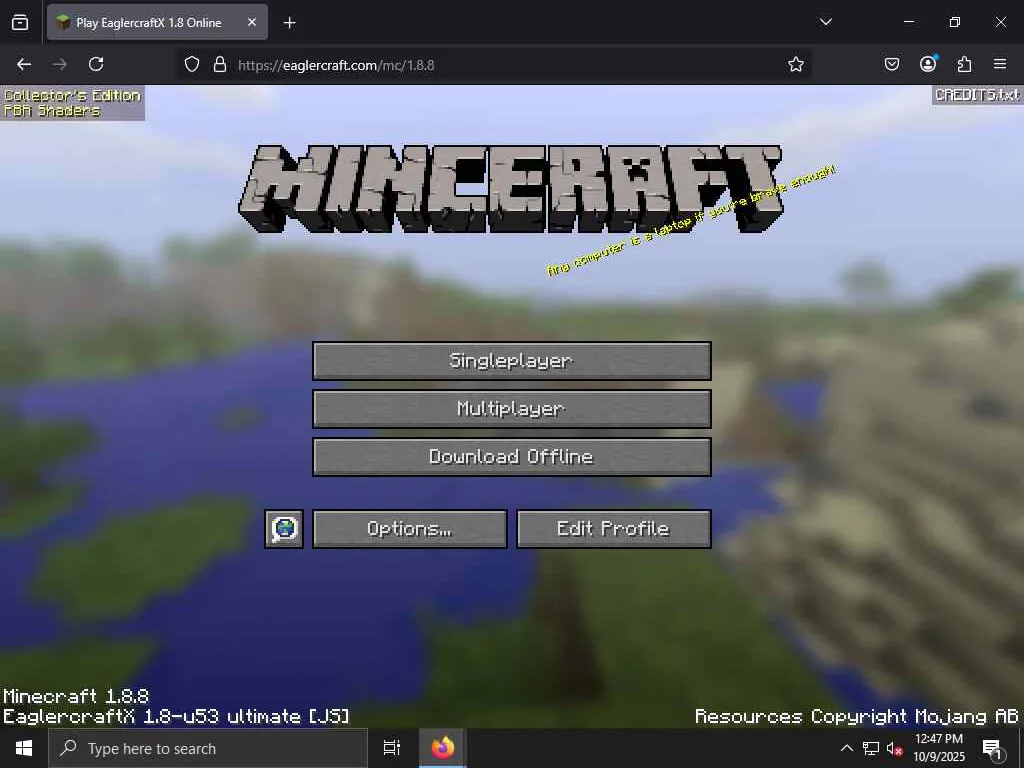Focus the eaglercraft.com address bar
The image size is (1024, 768).
click(496, 65)
